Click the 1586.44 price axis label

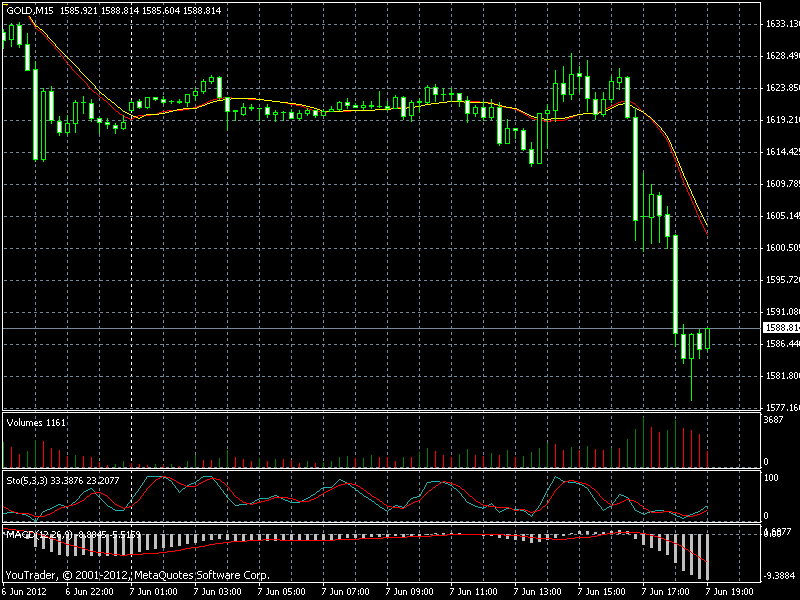[783, 344]
